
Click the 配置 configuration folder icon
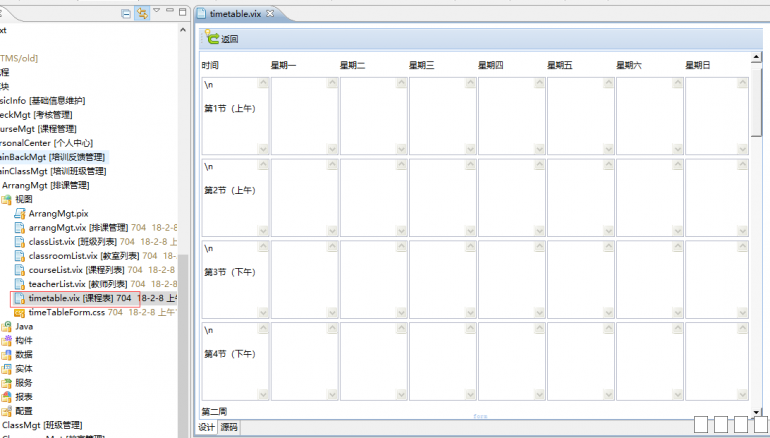[8, 410]
